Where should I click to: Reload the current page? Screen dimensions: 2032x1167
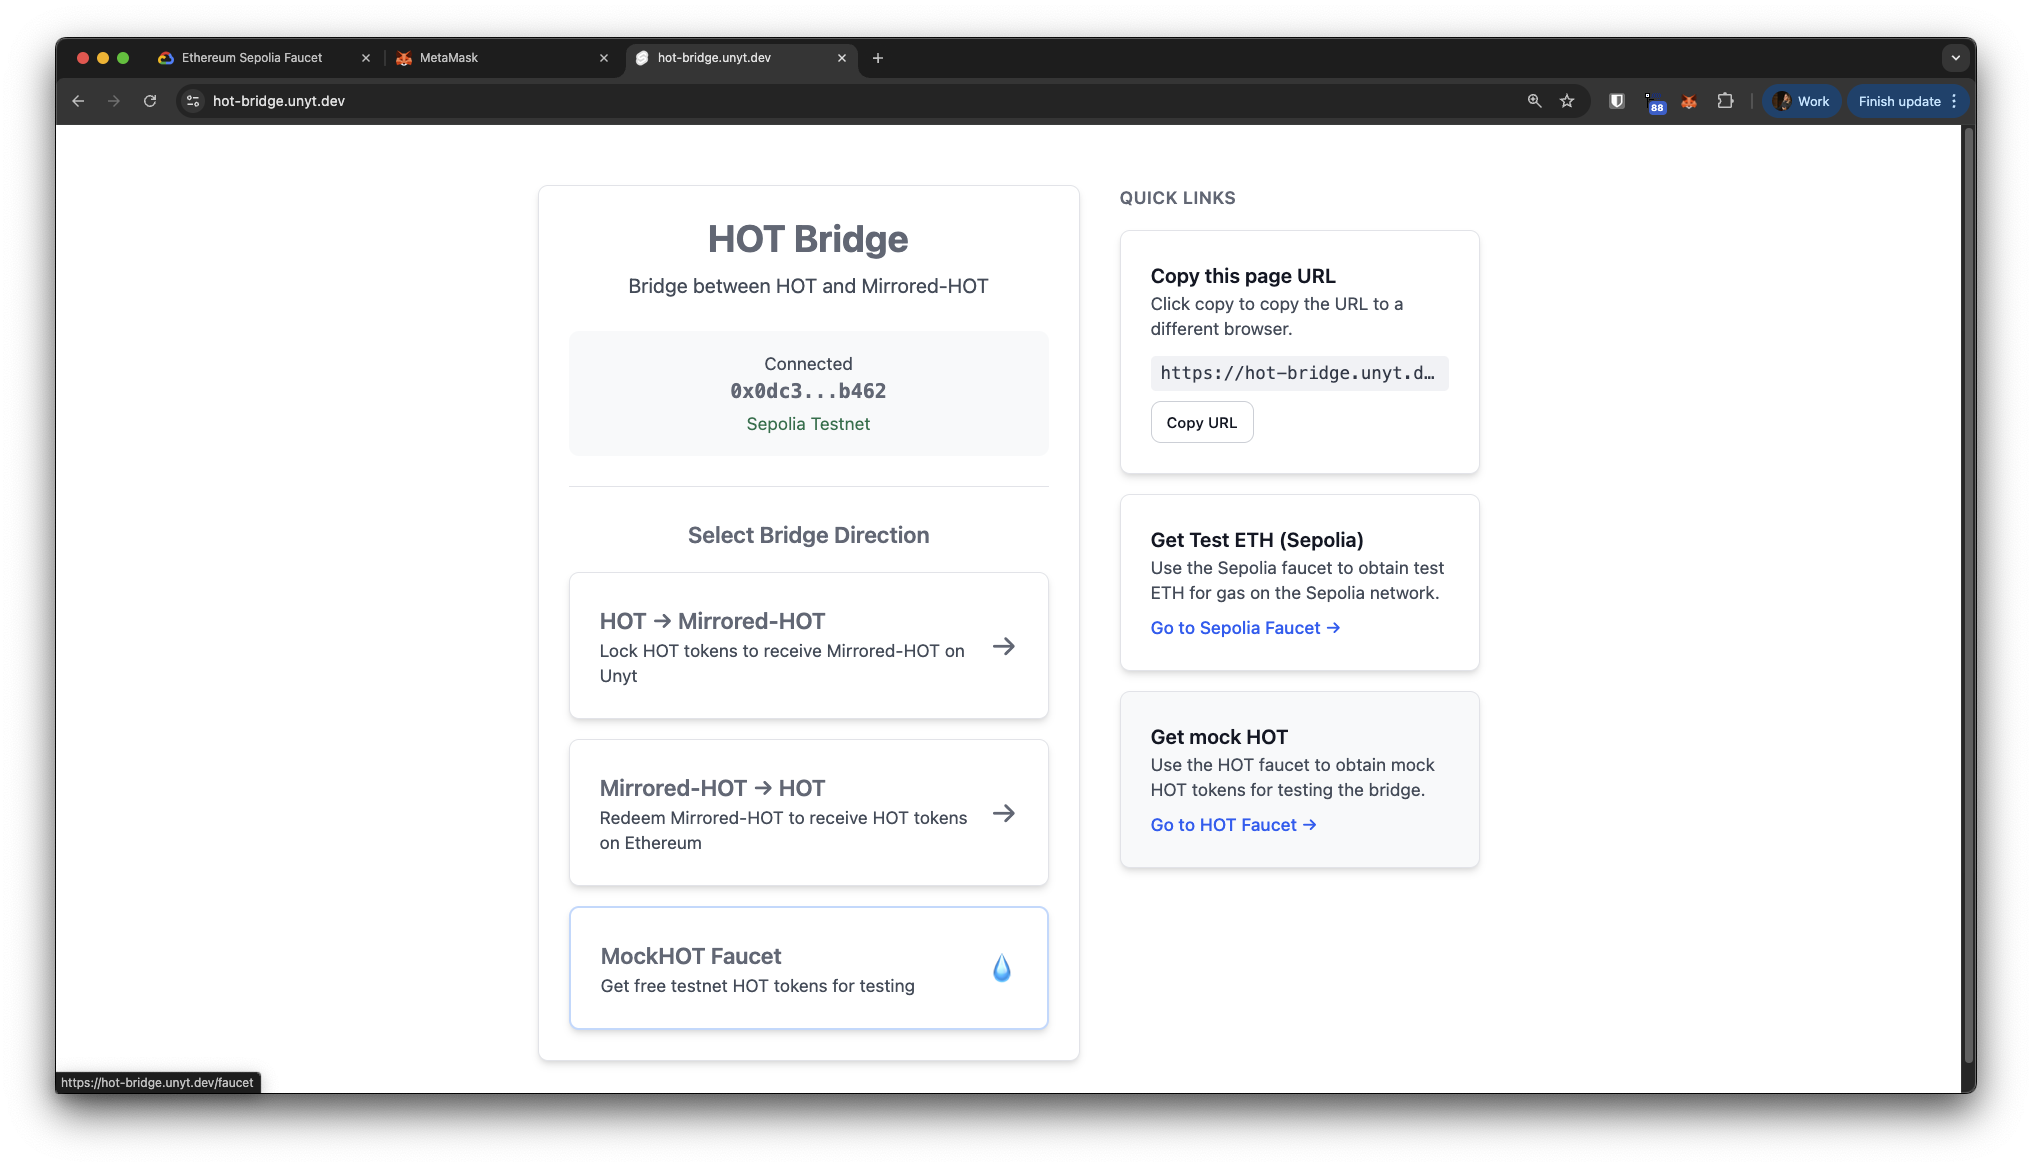tap(150, 101)
